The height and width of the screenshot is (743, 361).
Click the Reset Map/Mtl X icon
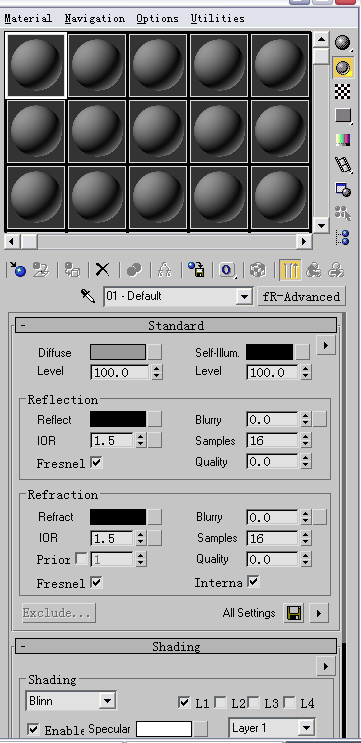click(x=102, y=270)
